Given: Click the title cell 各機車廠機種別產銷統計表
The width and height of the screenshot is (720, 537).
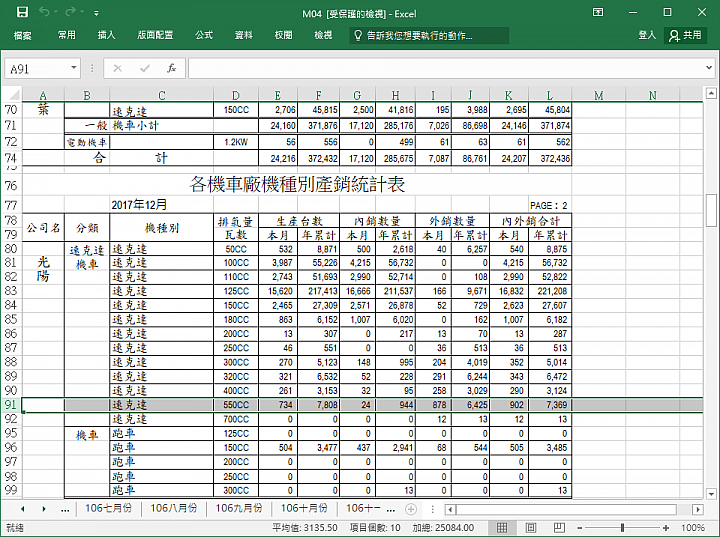Looking at the screenshot, I should click(x=297, y=185).
